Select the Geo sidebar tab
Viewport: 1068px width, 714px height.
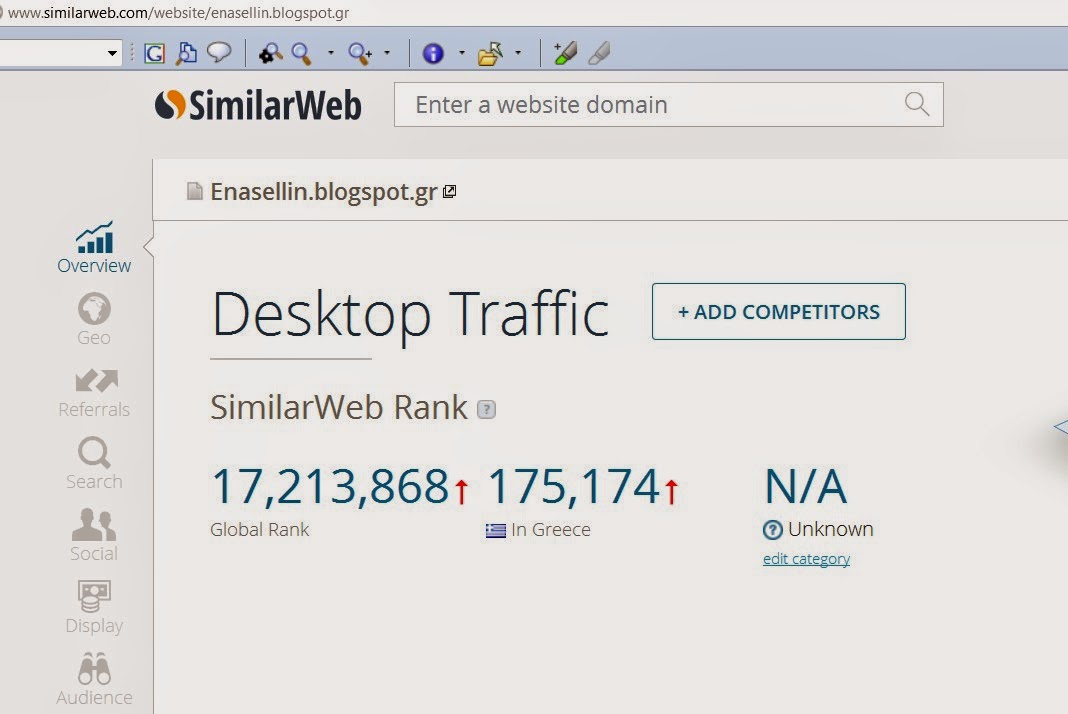94,320
